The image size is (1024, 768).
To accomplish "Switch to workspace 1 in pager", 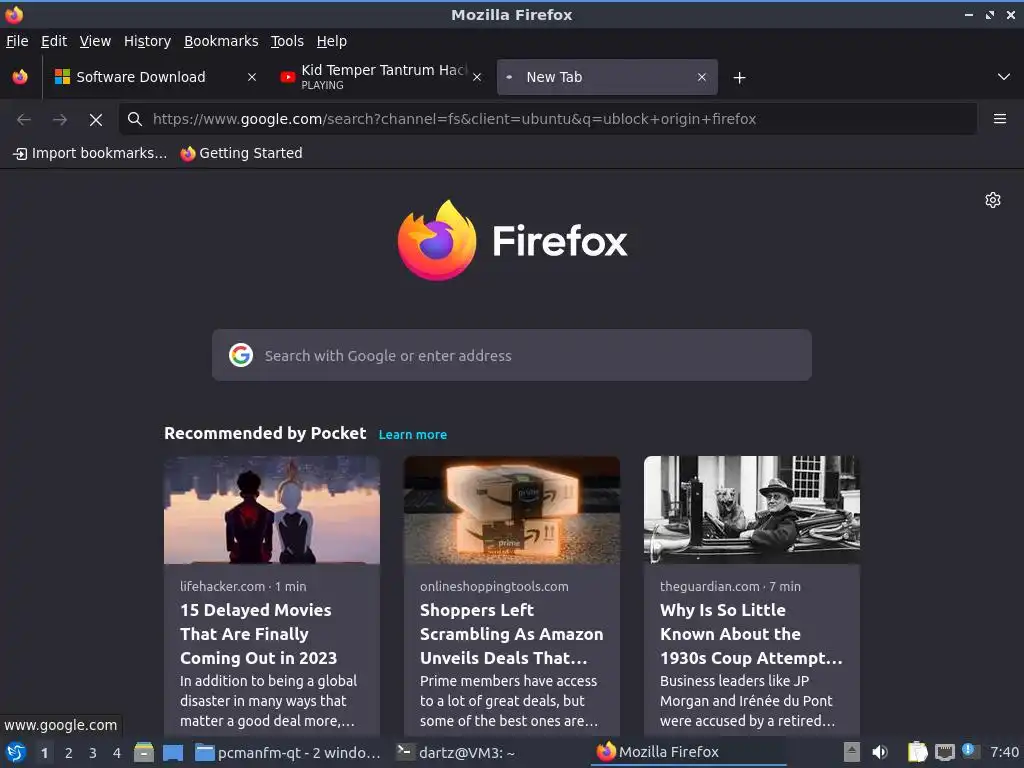I will pyautogui.click(x=44, y=753).
